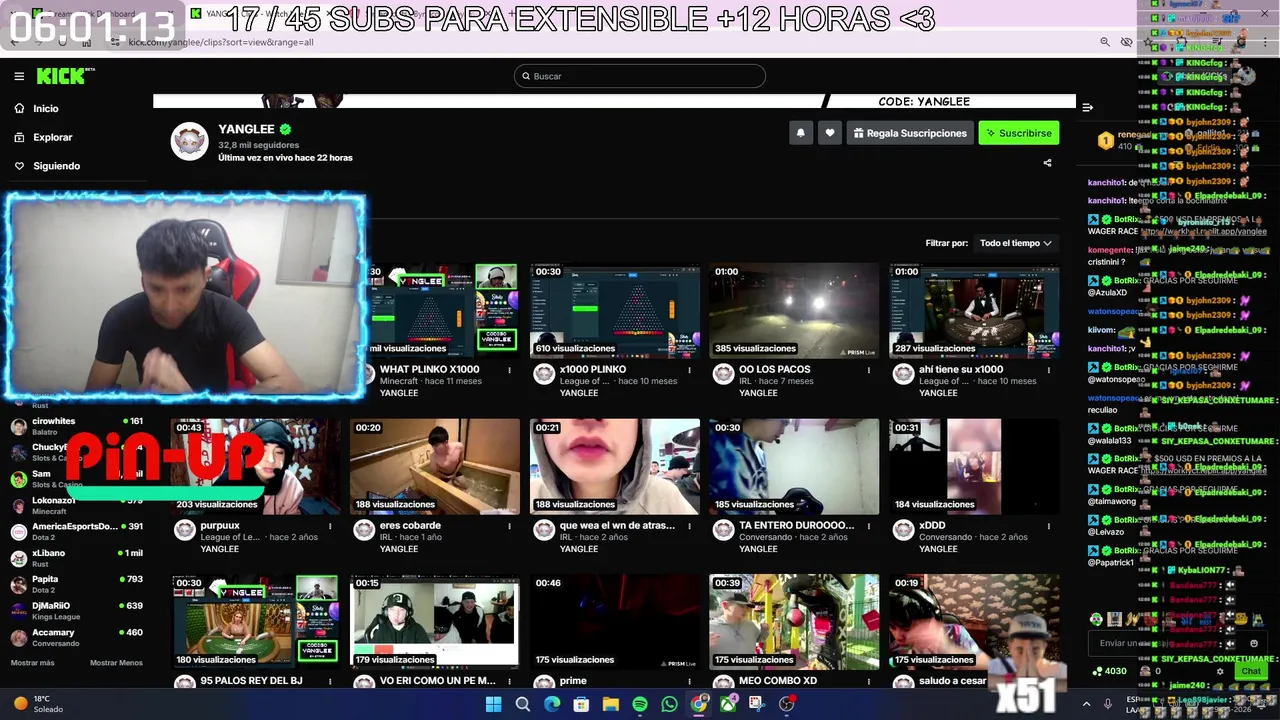Open x1000 PLINKO clip thumbnail

(615, 310)
